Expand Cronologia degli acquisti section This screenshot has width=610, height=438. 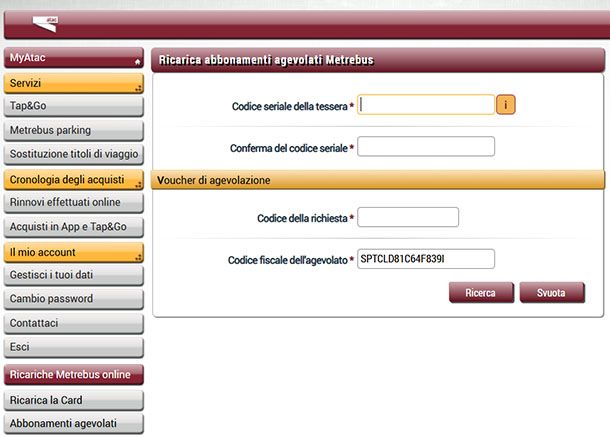(x=74, y=180)
